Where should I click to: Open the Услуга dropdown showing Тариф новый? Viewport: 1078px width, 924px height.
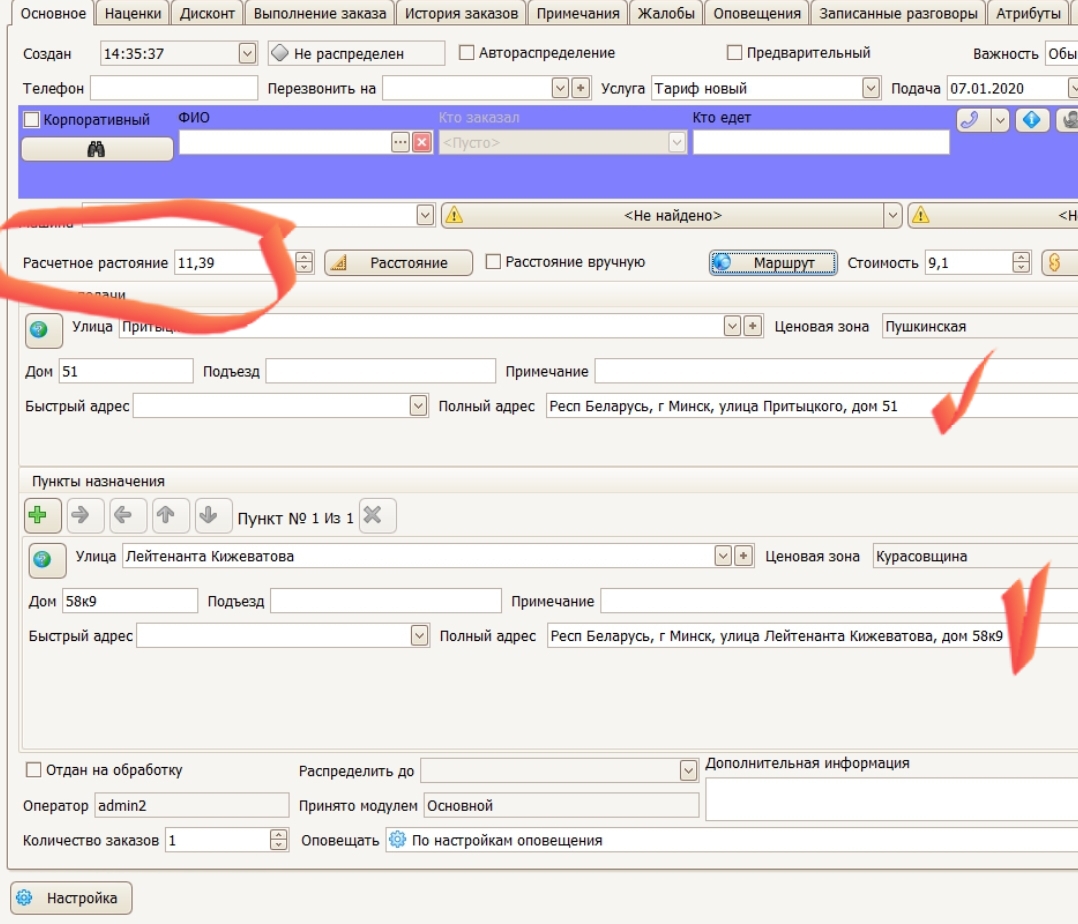tap(870, 89)
